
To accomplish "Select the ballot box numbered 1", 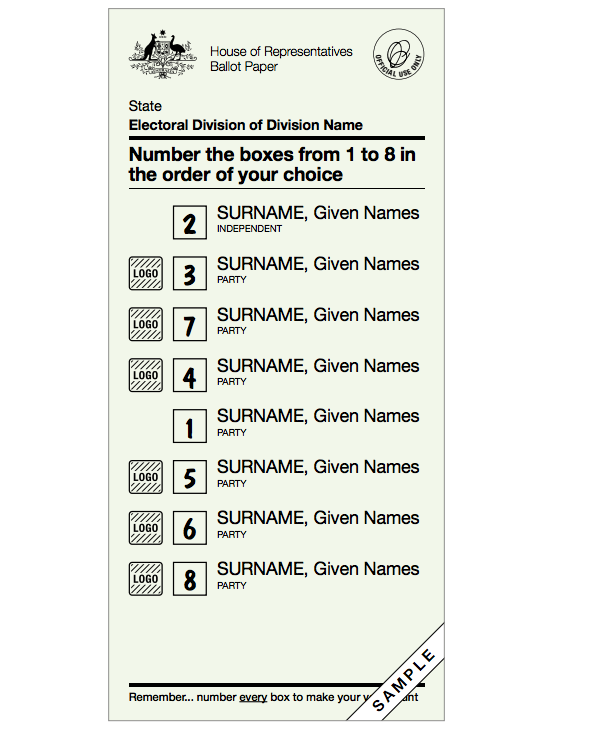I will point(190,426).
